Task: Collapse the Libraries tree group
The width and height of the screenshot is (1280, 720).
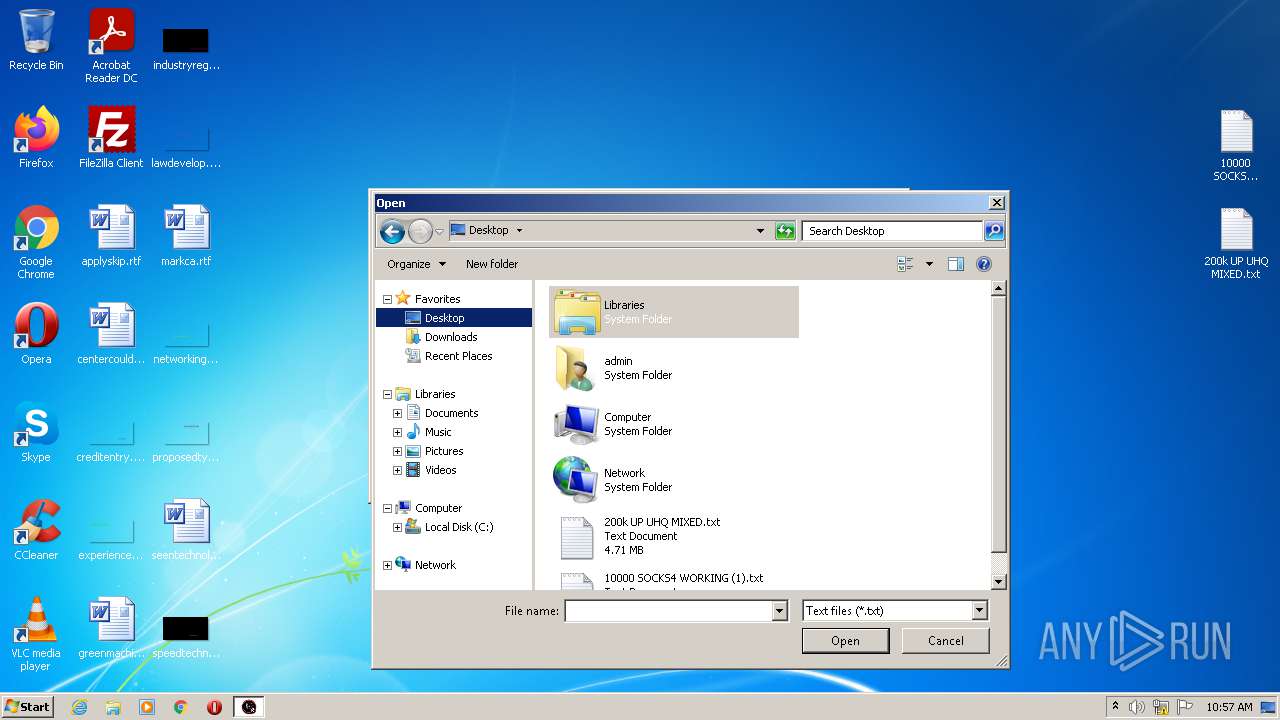Action: tap(388, 394)
